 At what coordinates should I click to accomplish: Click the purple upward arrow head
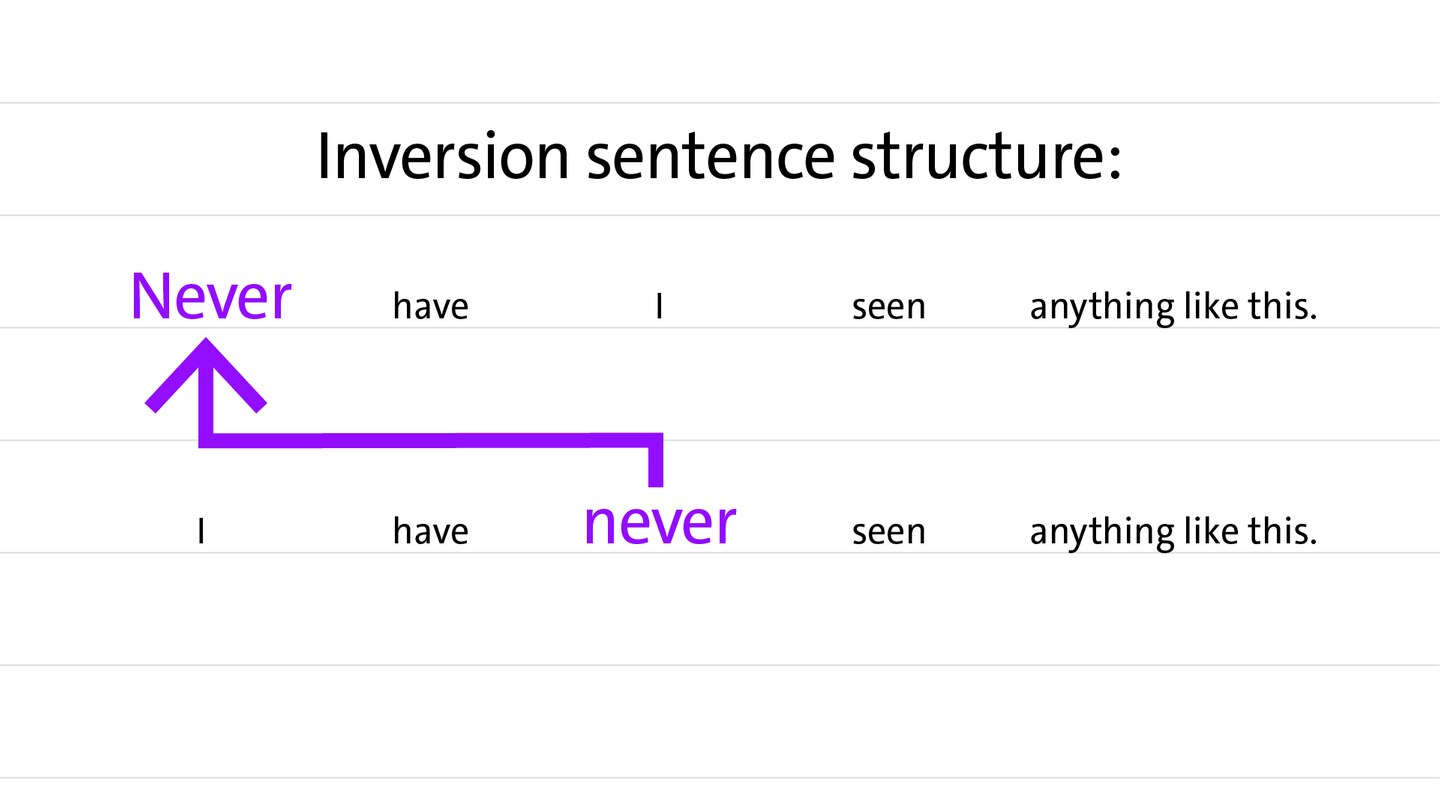click(x=205, y=372)
